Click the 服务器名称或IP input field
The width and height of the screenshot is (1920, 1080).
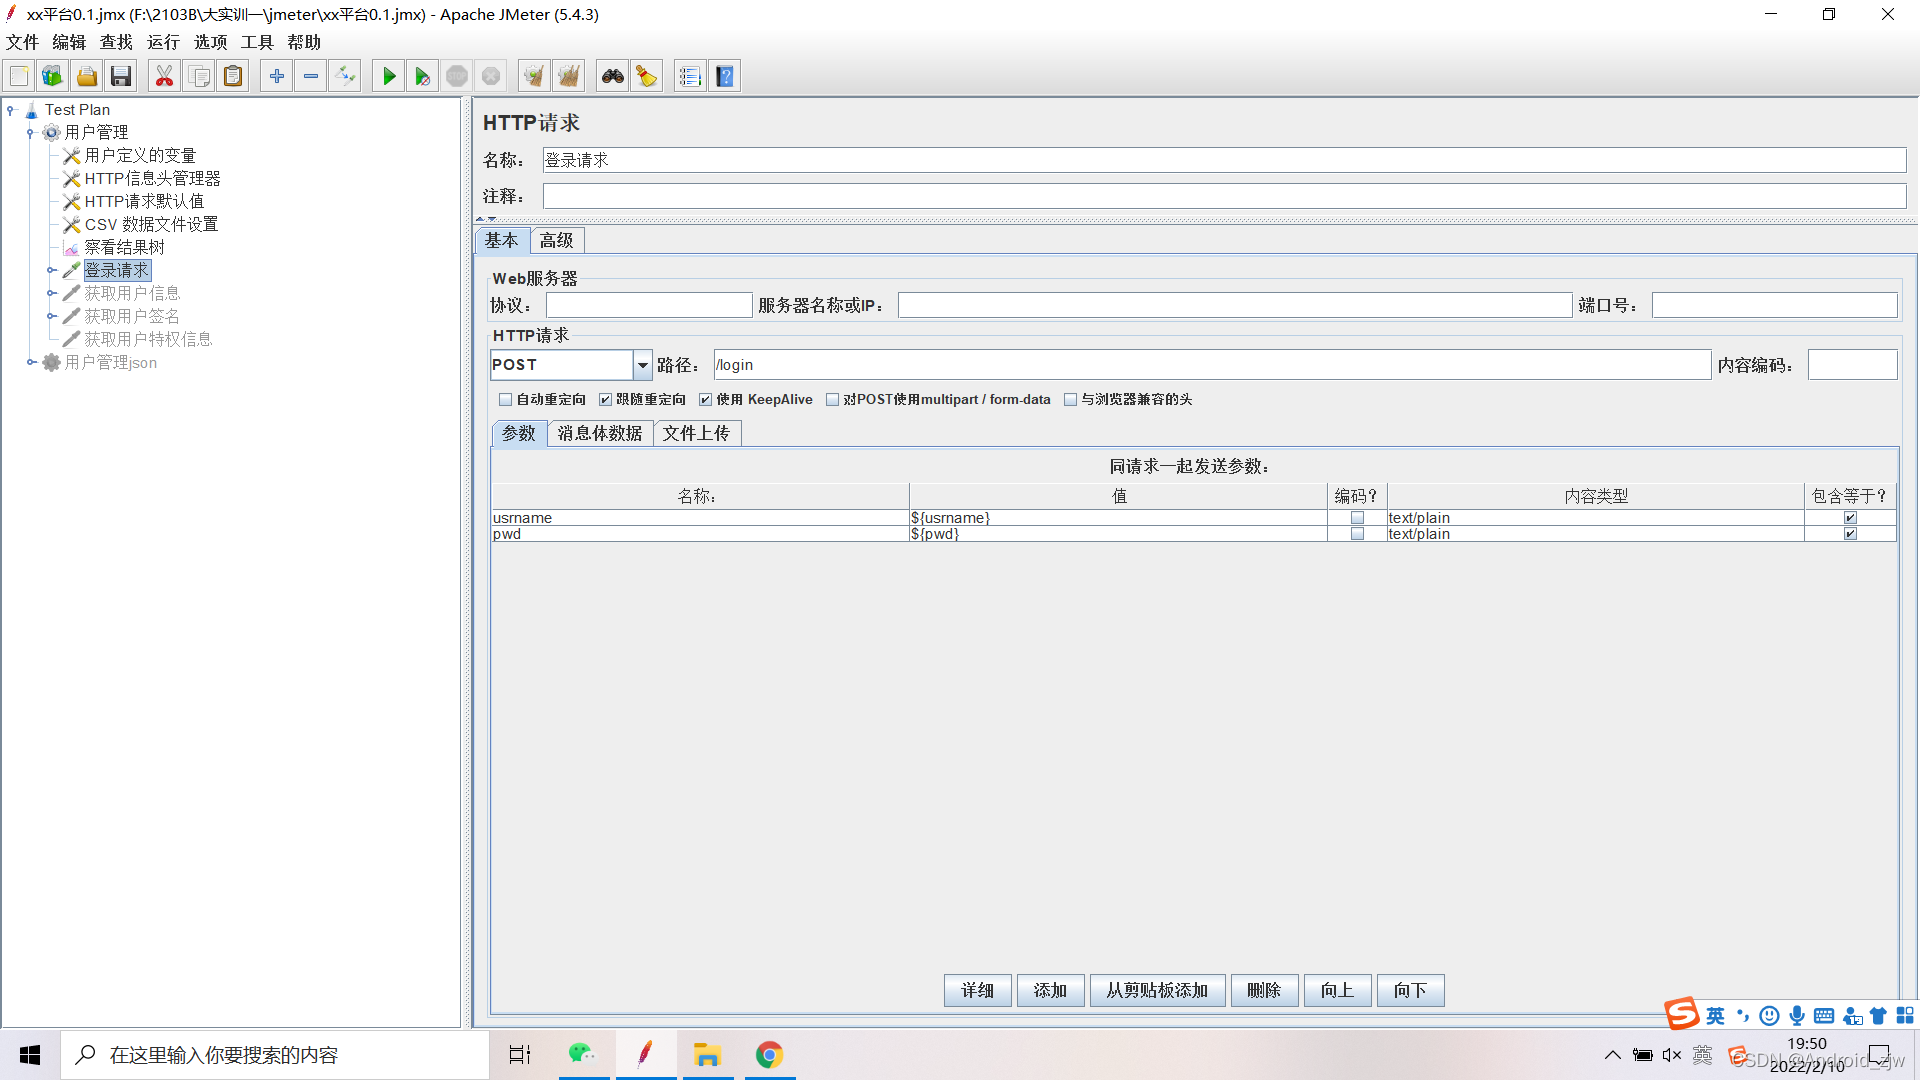tap(1234, 305)
